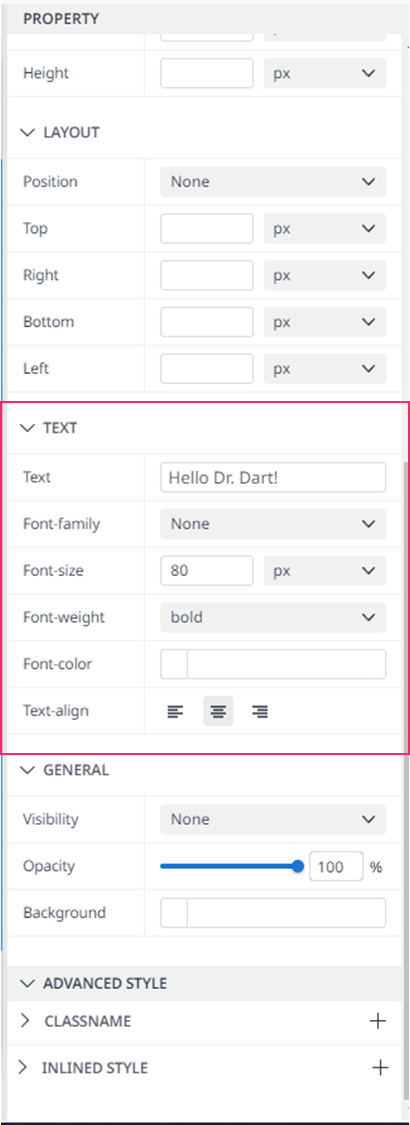This screenshot has height=1125, width=410.
Task: Align text to the right
Action: pyautogui.click(x=260, y=712)
